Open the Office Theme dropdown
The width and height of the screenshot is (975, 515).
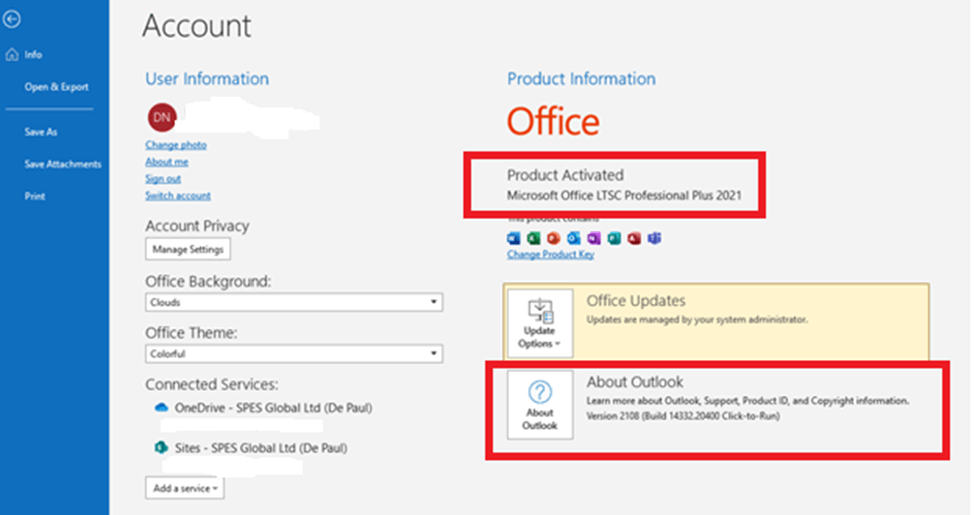pos(294,354)
